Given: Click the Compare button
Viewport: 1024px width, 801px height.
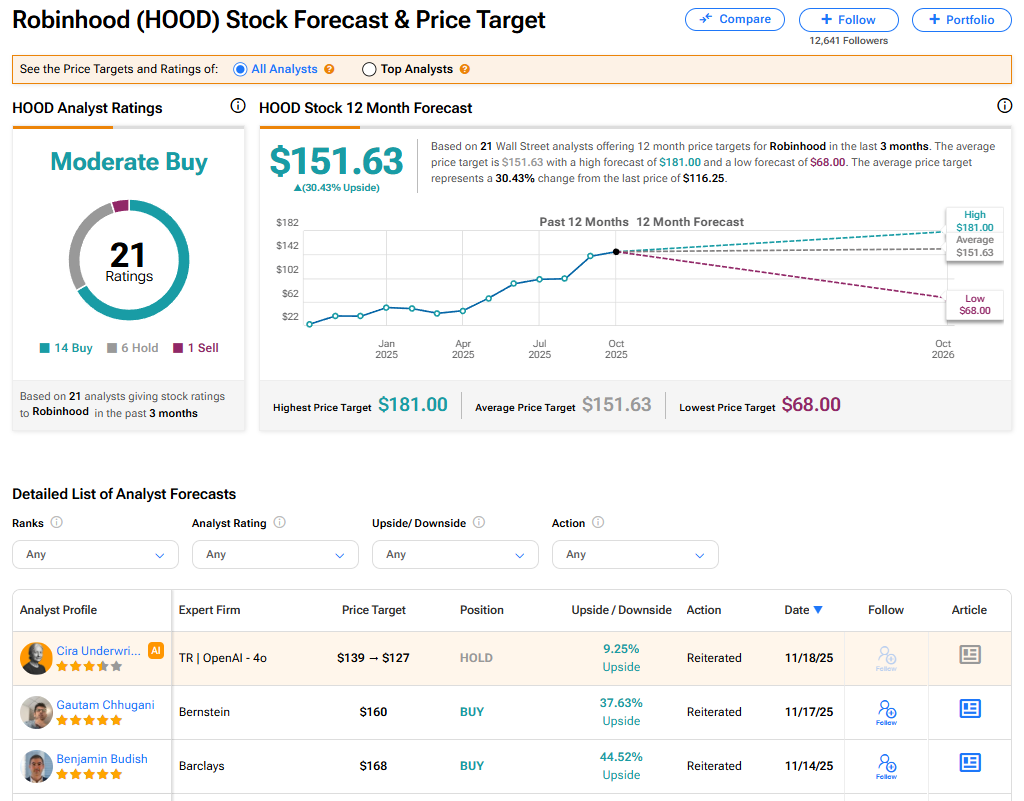Looking at the screenshot, I should (x=735, y=19).
